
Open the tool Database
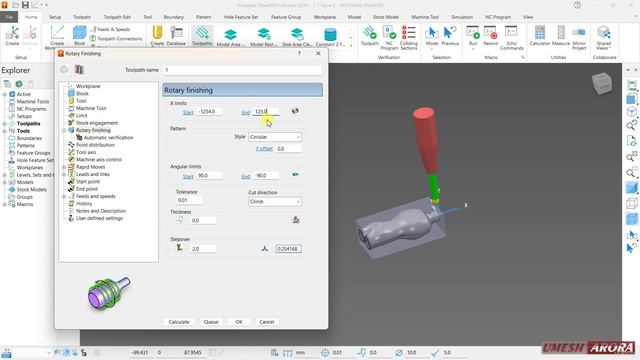tap(176, 36)
